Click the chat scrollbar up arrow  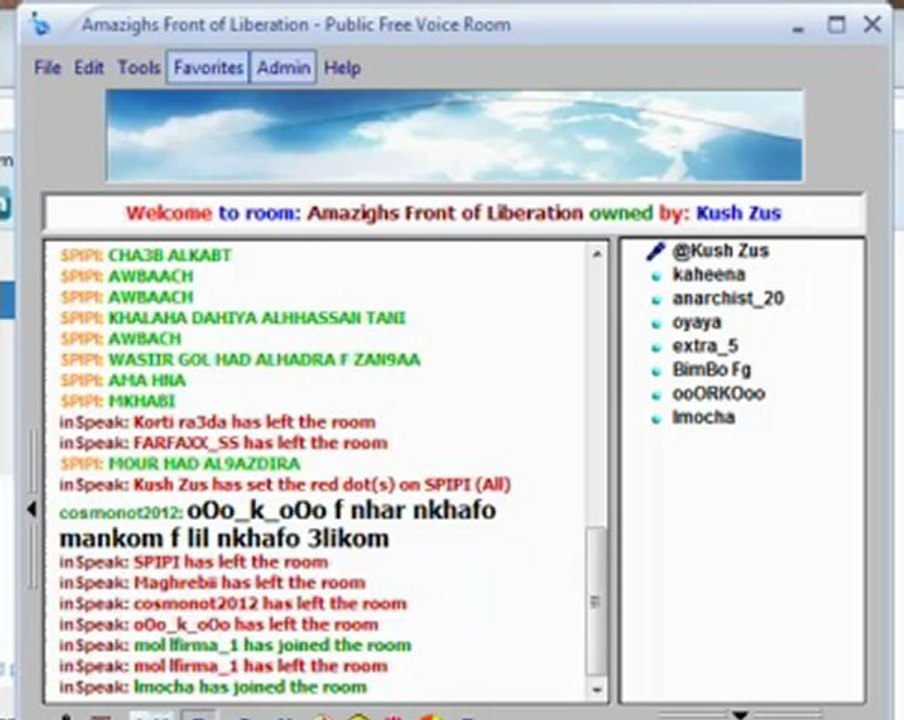click(597, 254)
